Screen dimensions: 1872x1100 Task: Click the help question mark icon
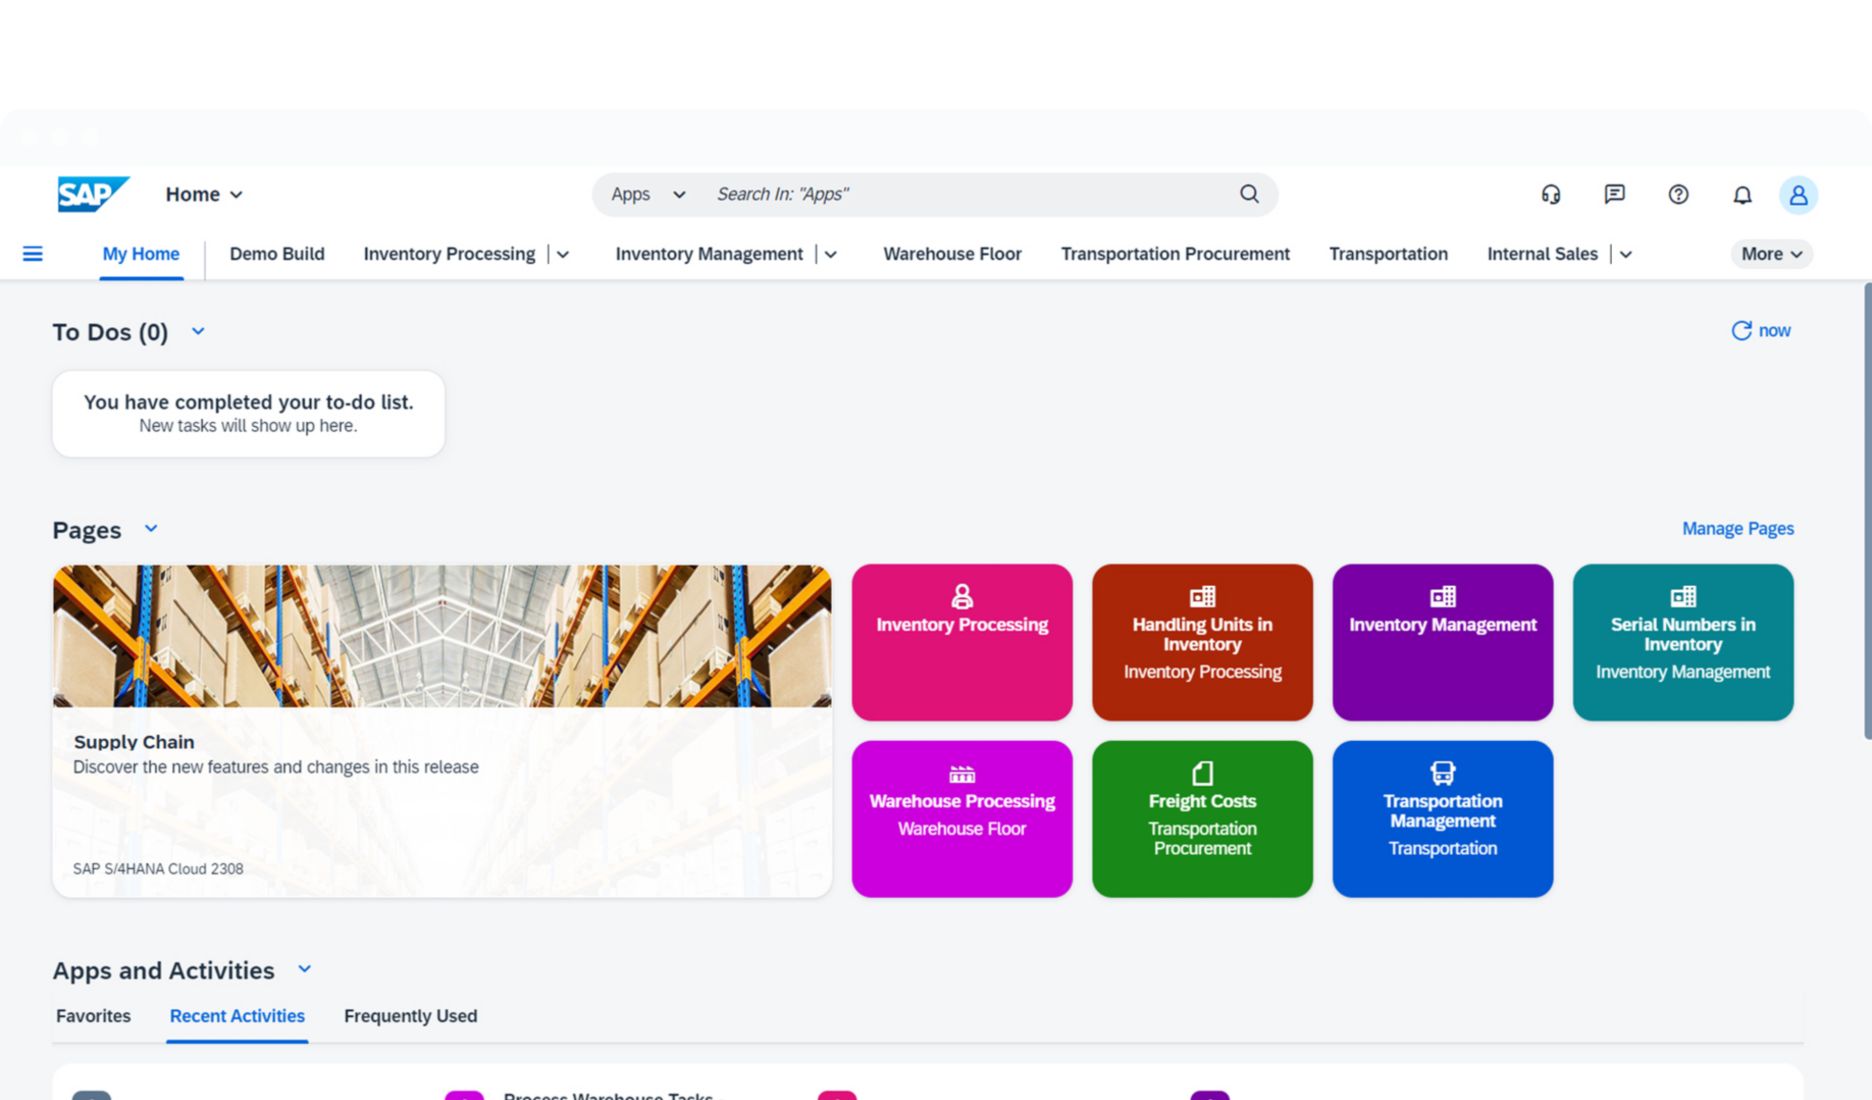(1678, 194)
